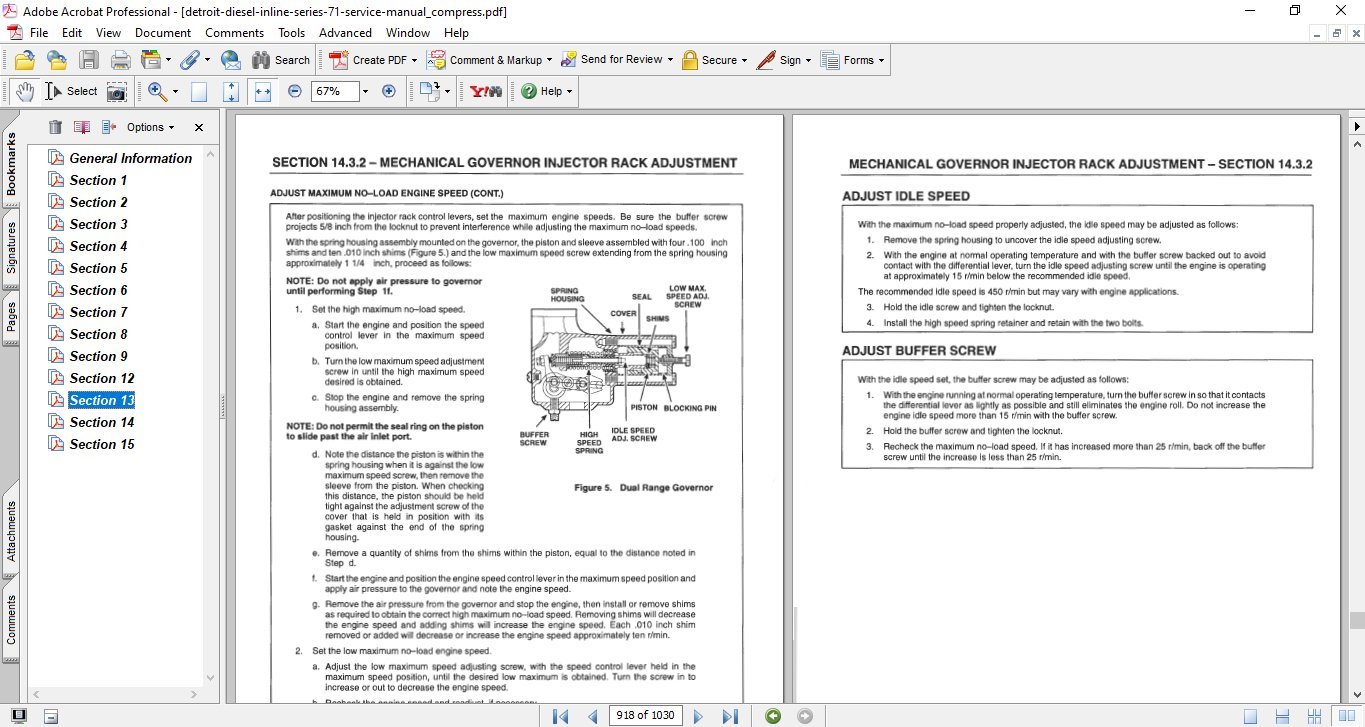Edit the page number field
The image size is (1365, 727).
[x=645, y=716]
